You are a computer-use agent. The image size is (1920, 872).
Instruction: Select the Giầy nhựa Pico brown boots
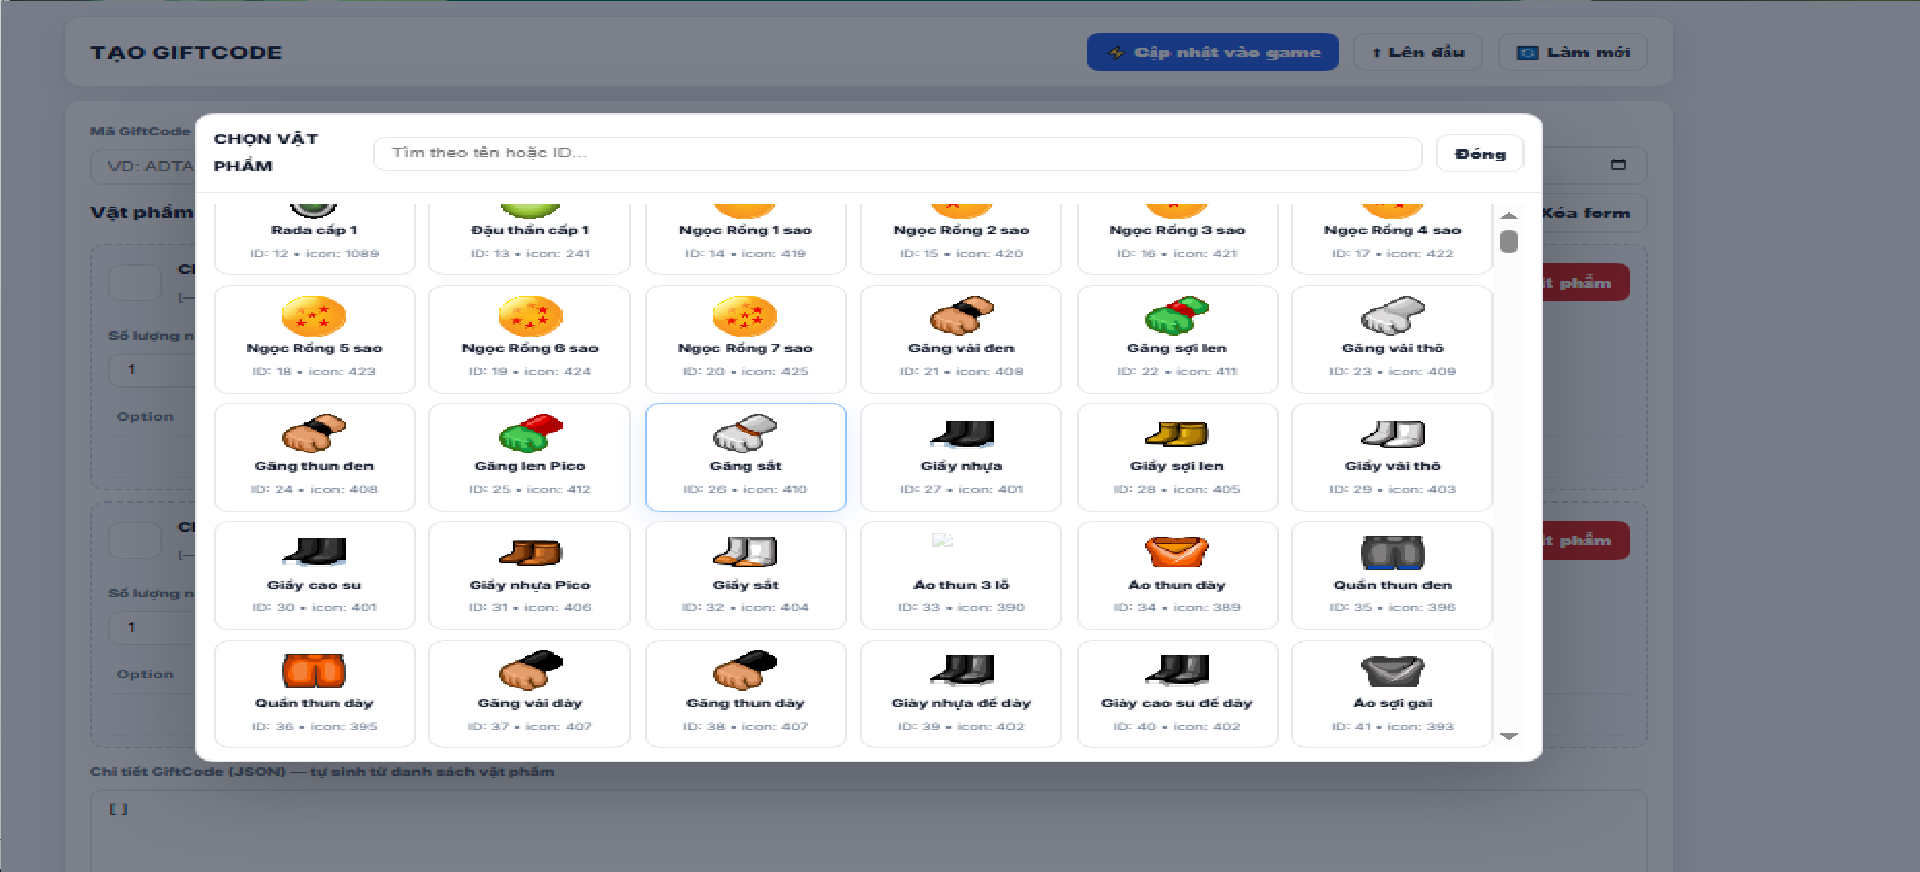pos(530,575)
